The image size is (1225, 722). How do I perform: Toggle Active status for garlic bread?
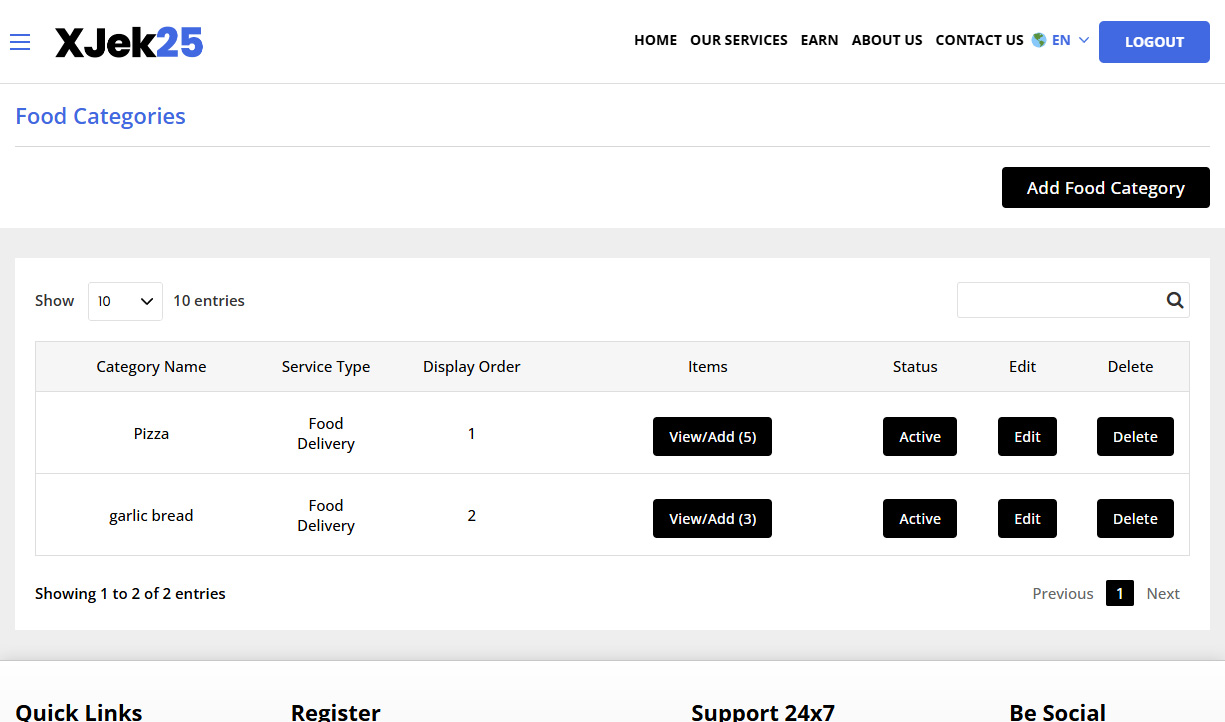point(919,519)
